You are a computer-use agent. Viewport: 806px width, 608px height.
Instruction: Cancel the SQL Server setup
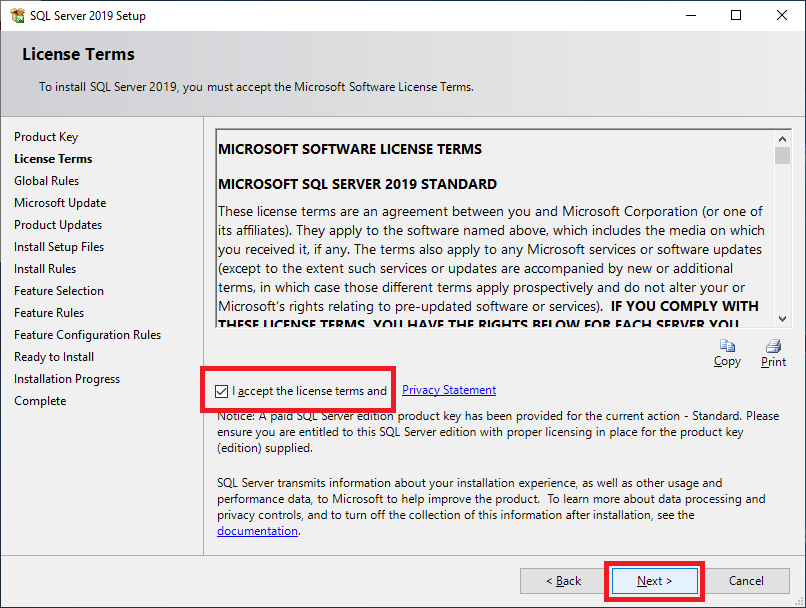(x=746, y=581)
